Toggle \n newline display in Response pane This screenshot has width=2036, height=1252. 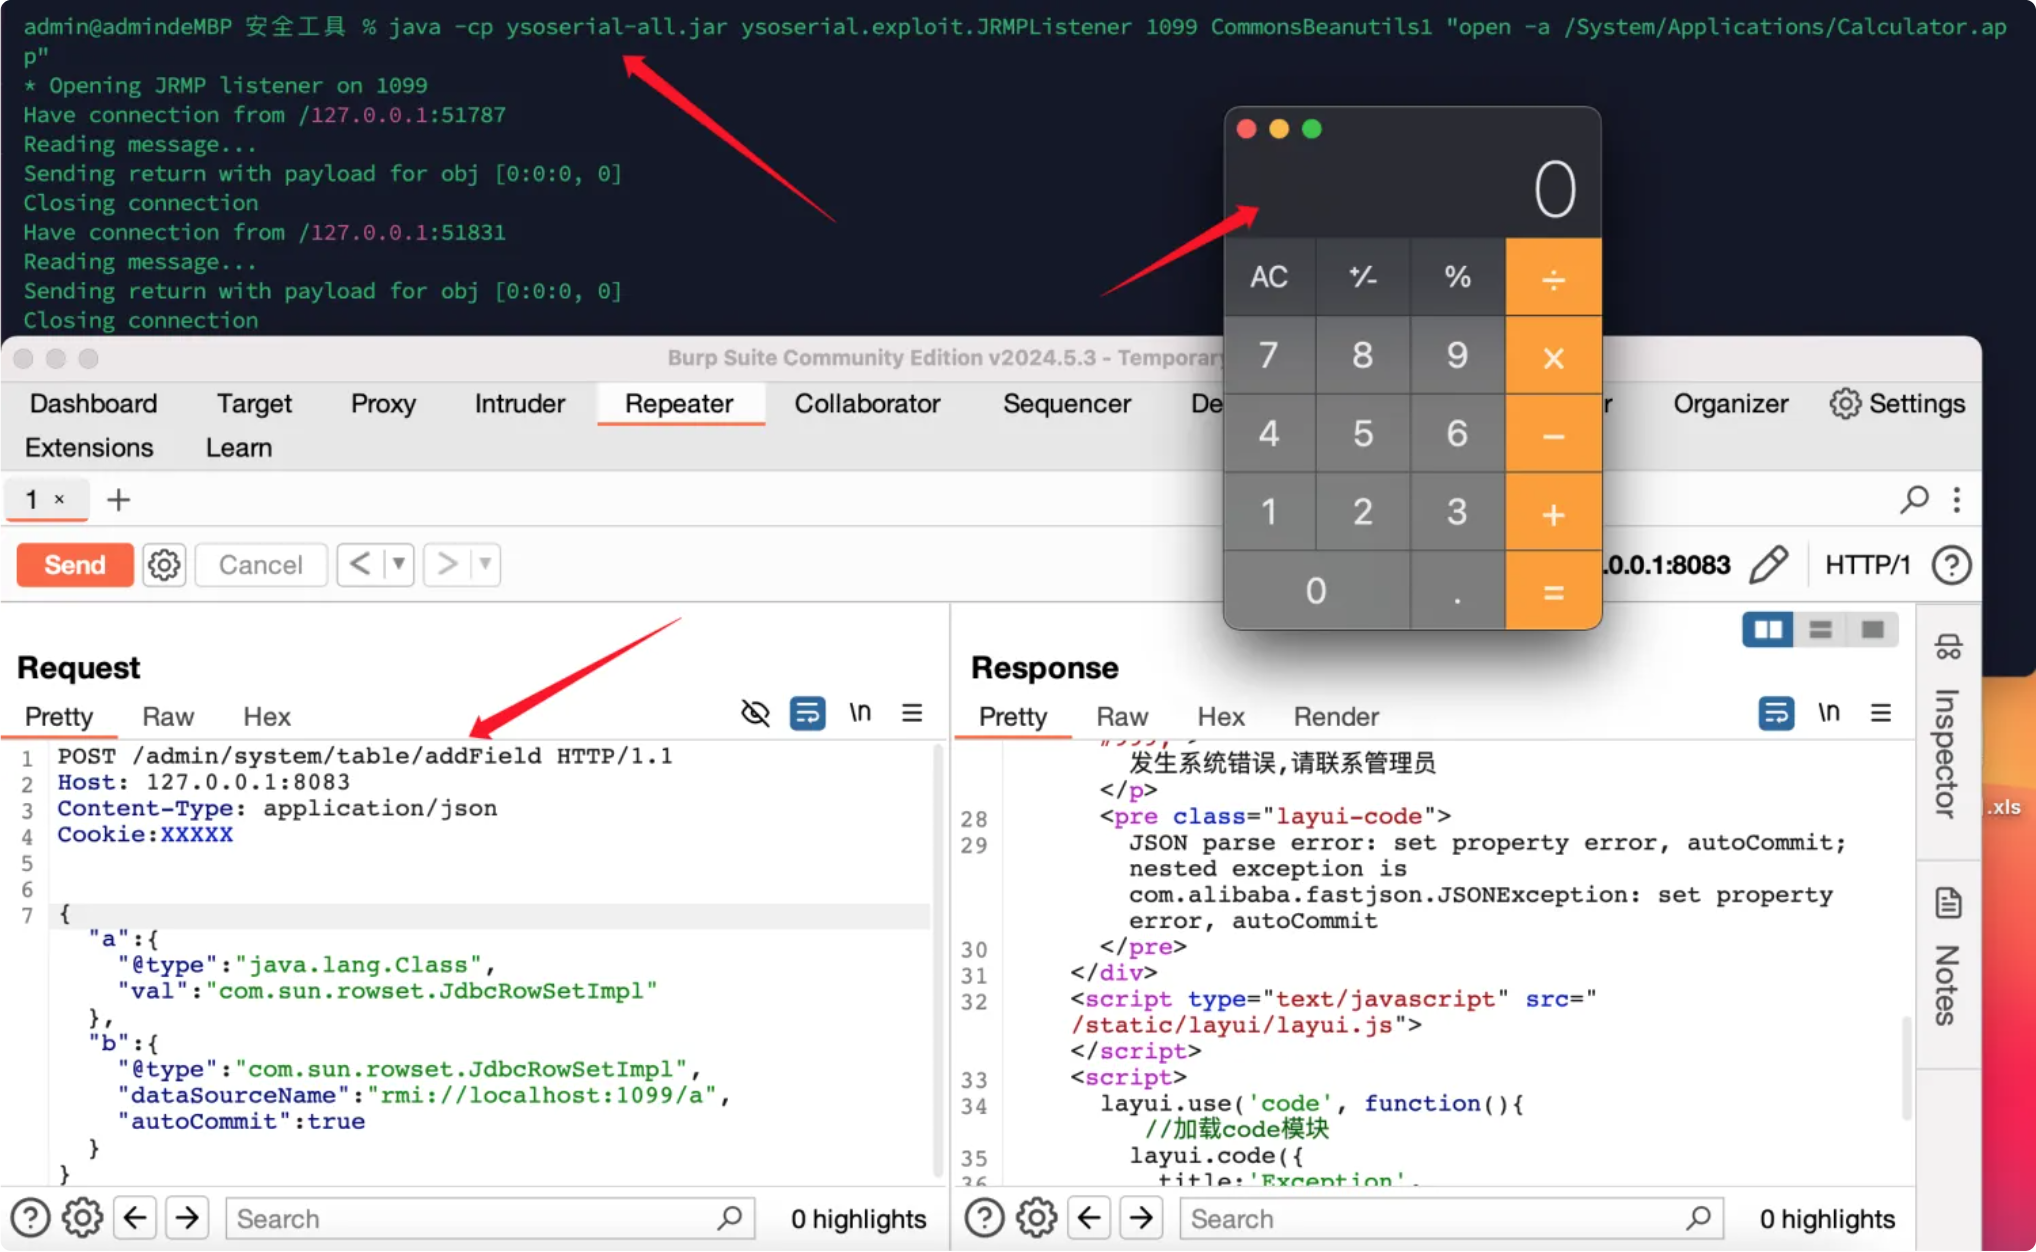coord(1829,712)
